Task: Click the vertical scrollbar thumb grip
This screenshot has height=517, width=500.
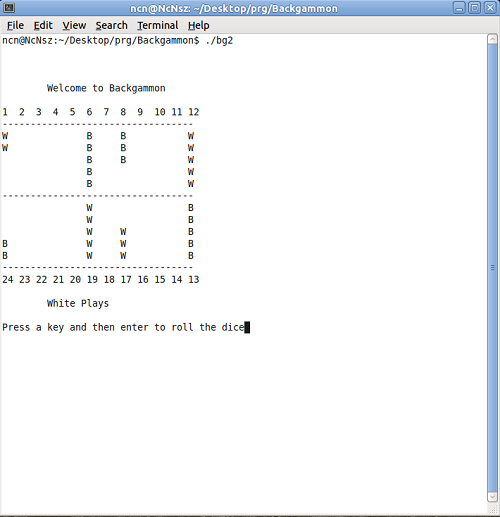Action: point(492,267)
